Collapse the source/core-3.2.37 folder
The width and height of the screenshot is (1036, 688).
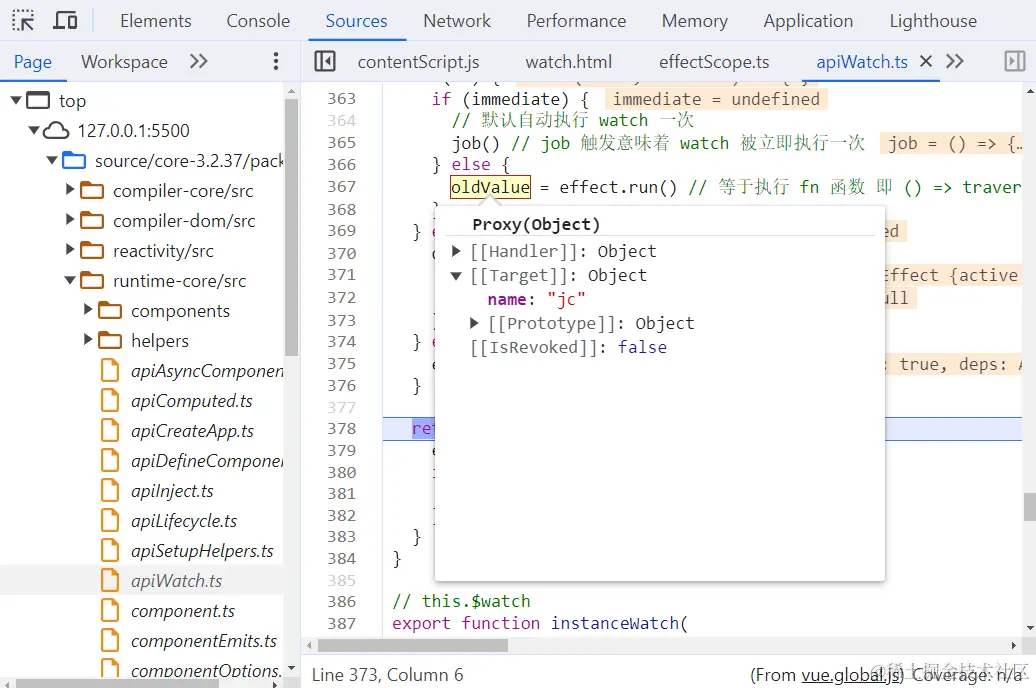point(52,161)
